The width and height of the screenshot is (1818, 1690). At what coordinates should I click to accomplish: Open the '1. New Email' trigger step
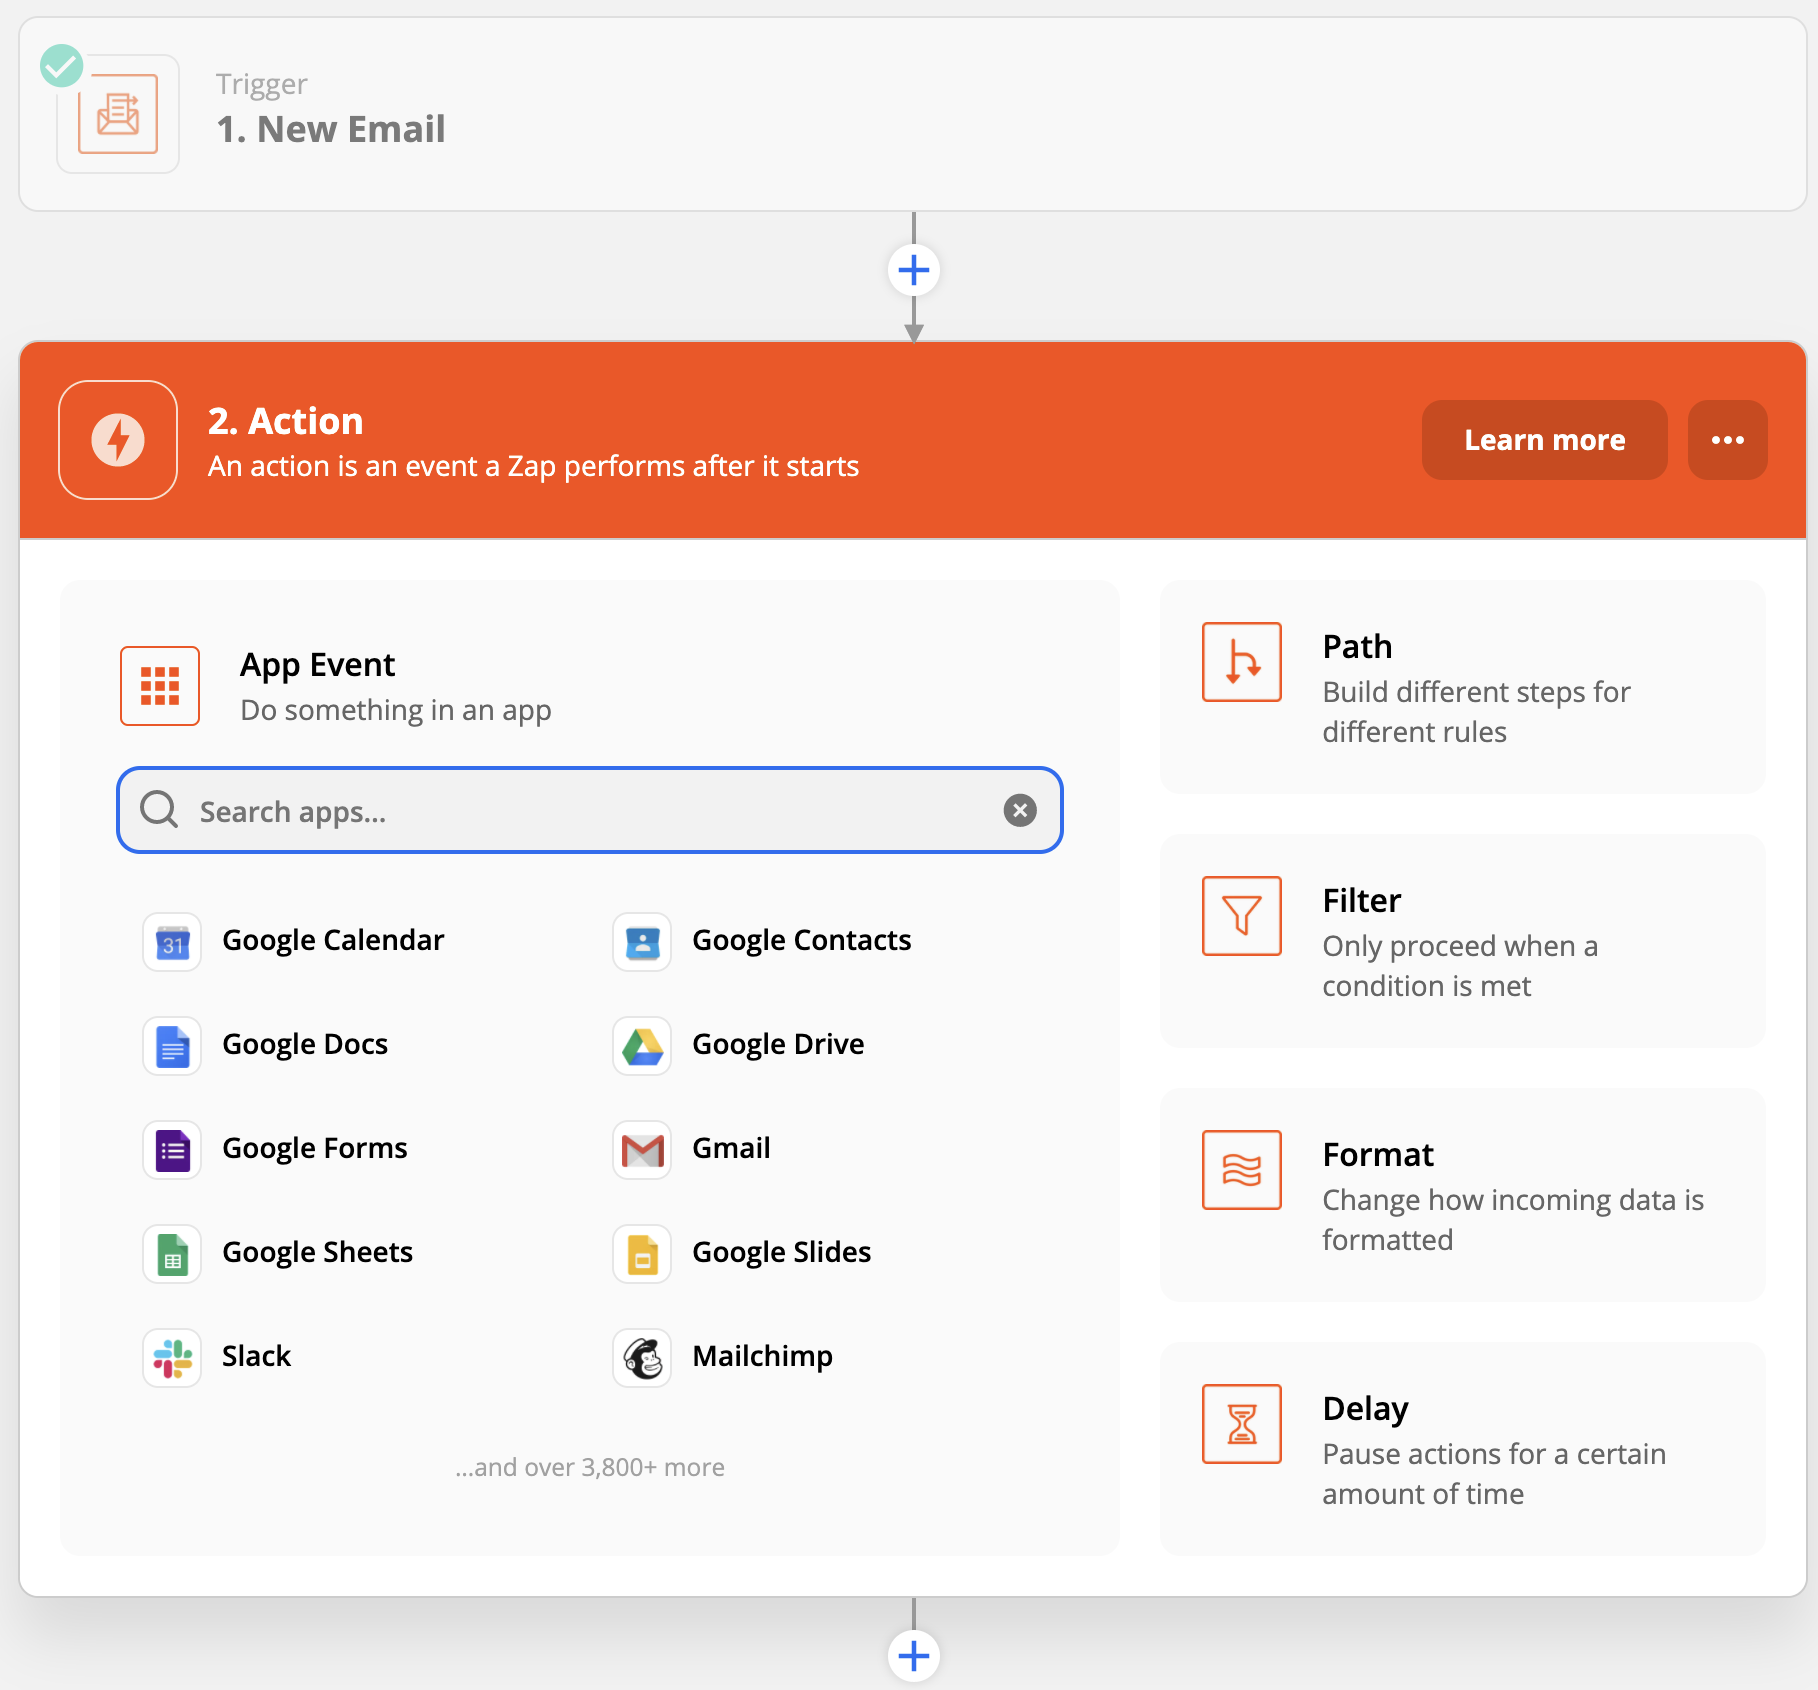point(912,114)
